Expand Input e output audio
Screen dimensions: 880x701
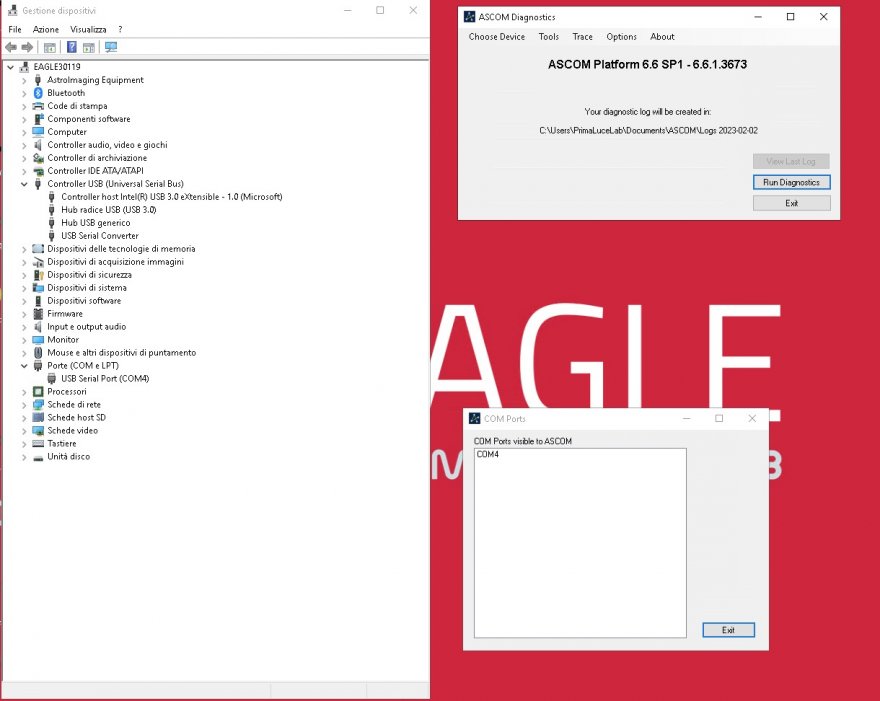24,327
